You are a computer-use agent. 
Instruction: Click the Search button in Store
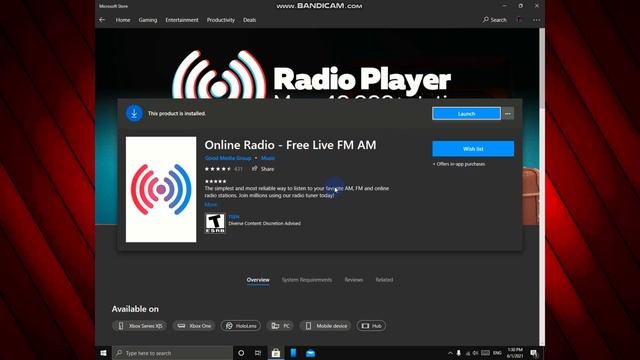click(x=495, y=20)
